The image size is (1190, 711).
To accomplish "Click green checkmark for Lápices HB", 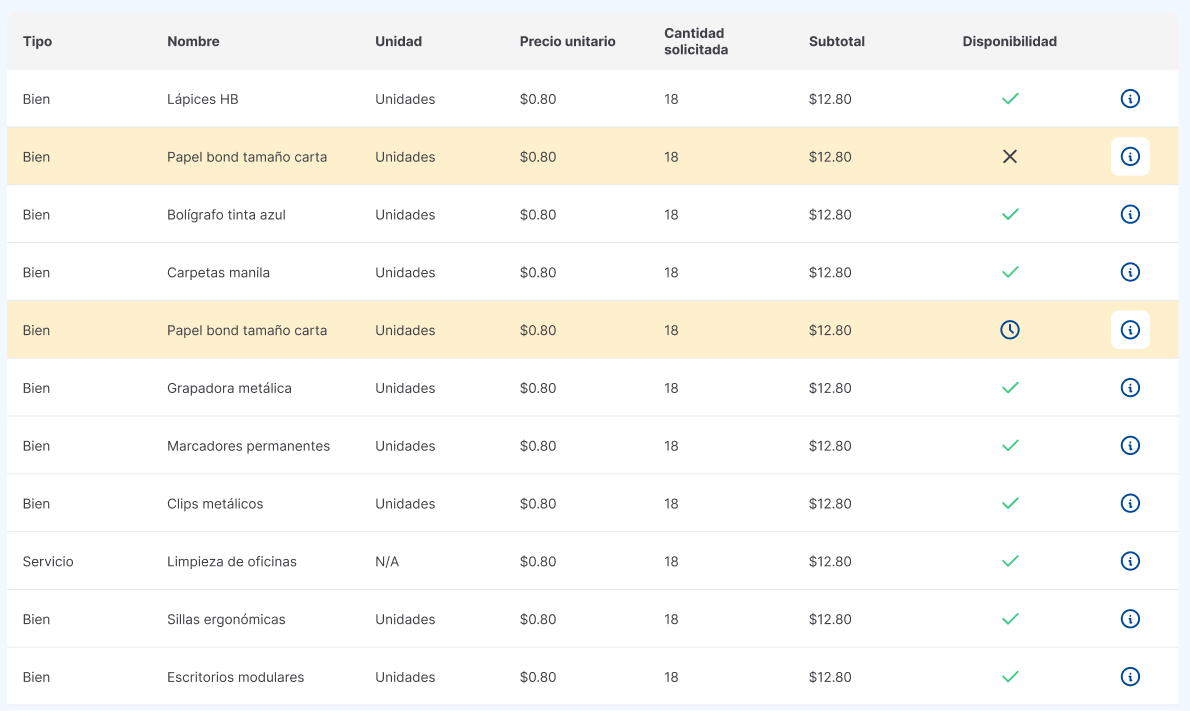I will coord(1010,99).
